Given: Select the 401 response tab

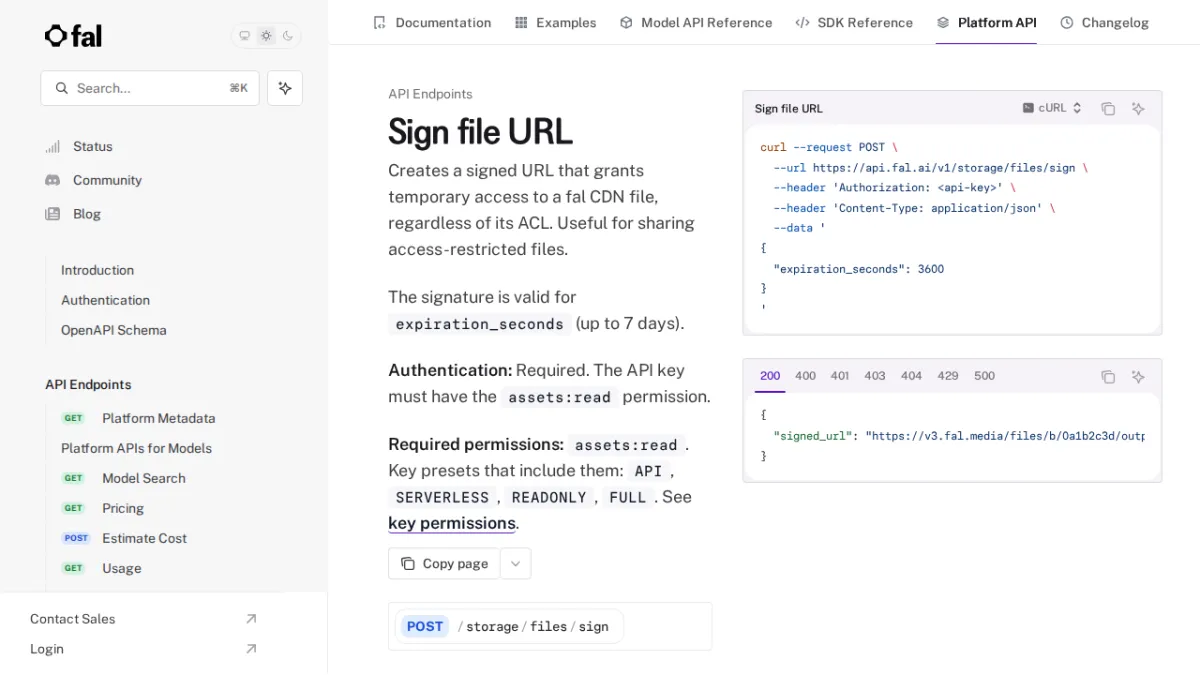Looking at the screenshot, I should pos(840,376).
